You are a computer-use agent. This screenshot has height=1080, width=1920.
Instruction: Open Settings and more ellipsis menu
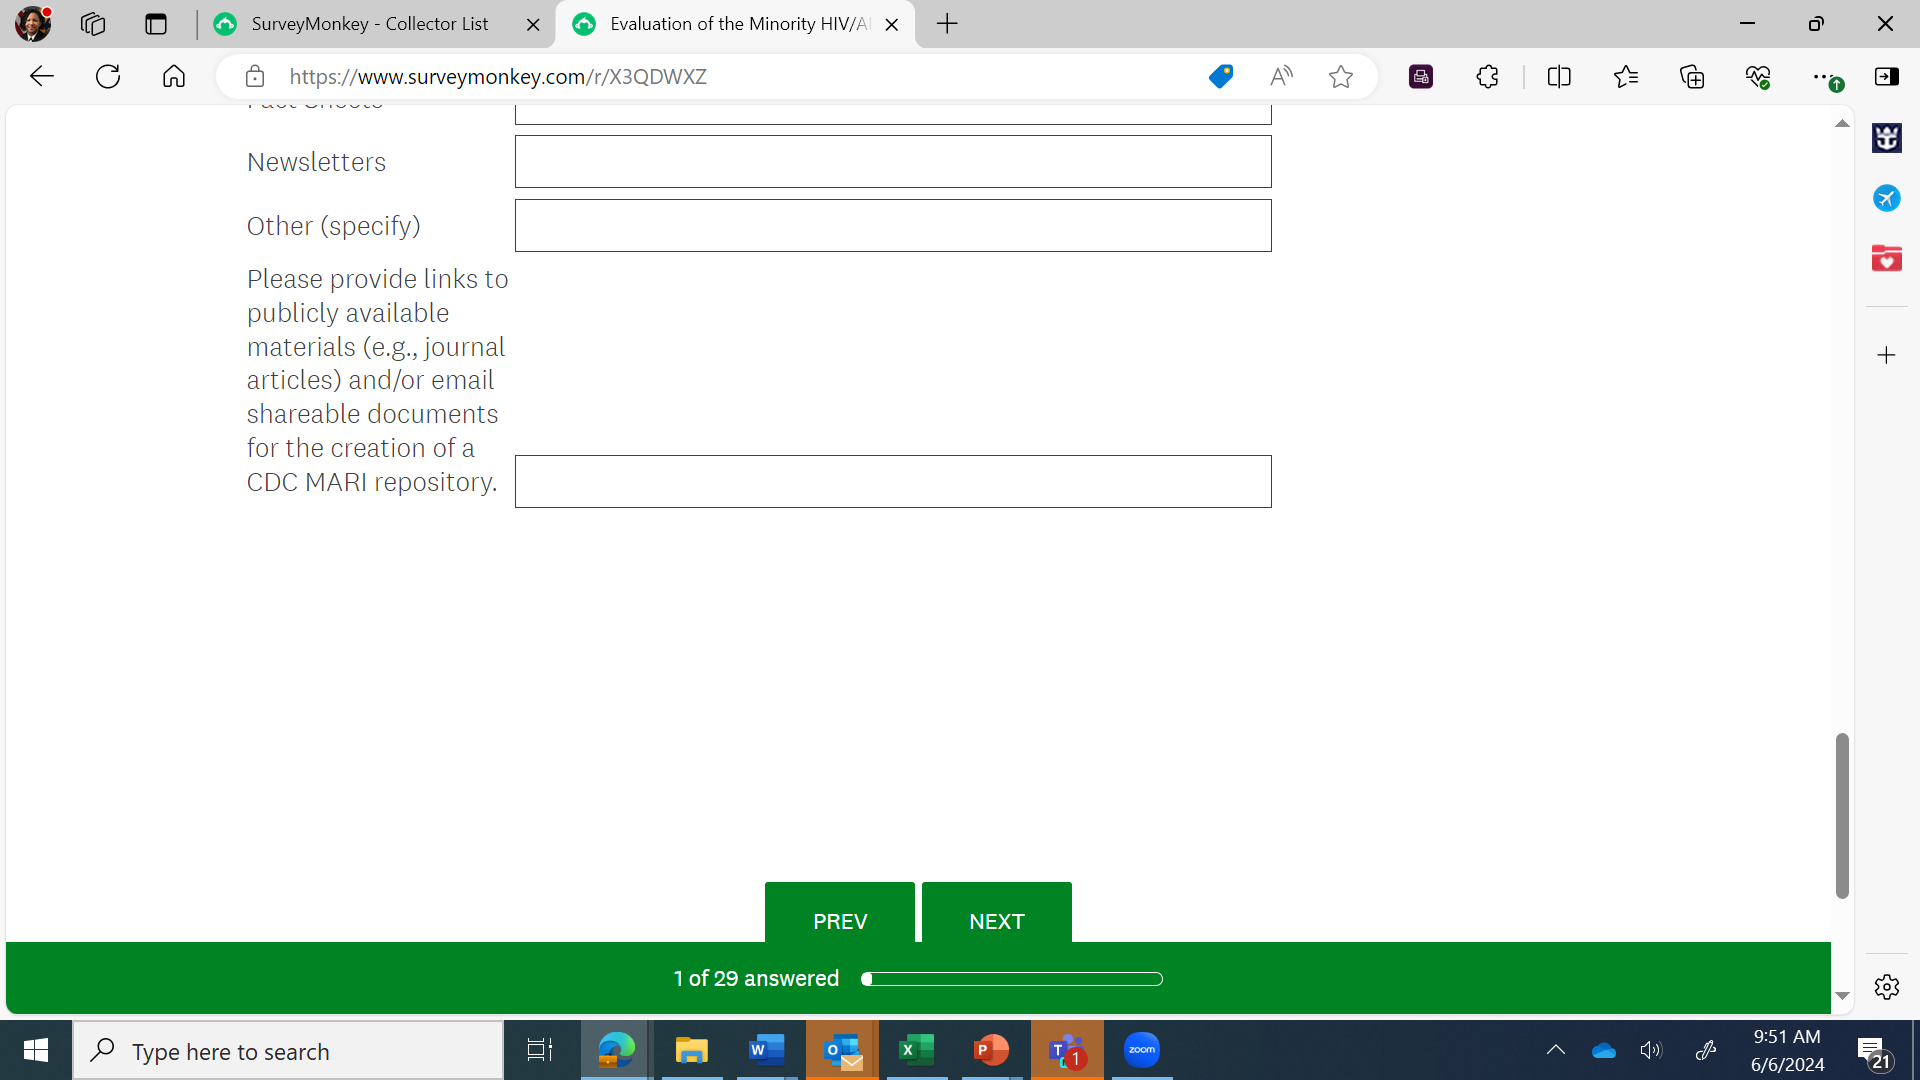coord(1823,77)
